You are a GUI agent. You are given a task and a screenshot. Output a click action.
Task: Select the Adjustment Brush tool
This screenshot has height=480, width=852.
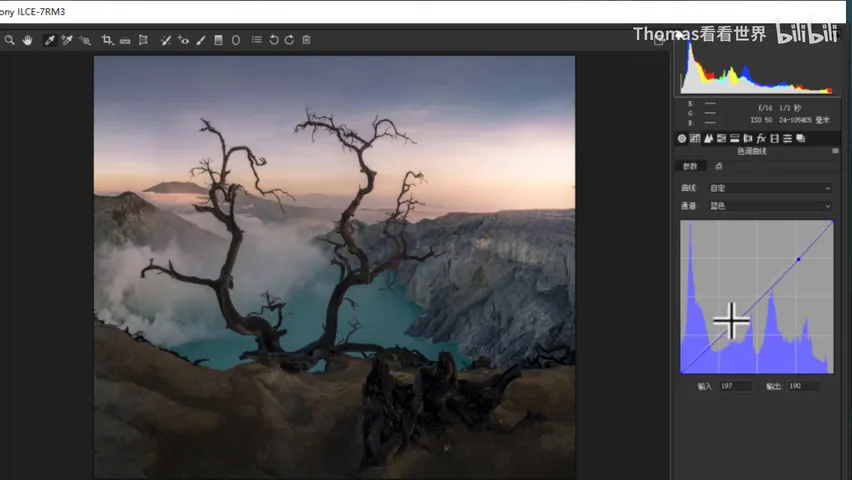coord(201,40)
